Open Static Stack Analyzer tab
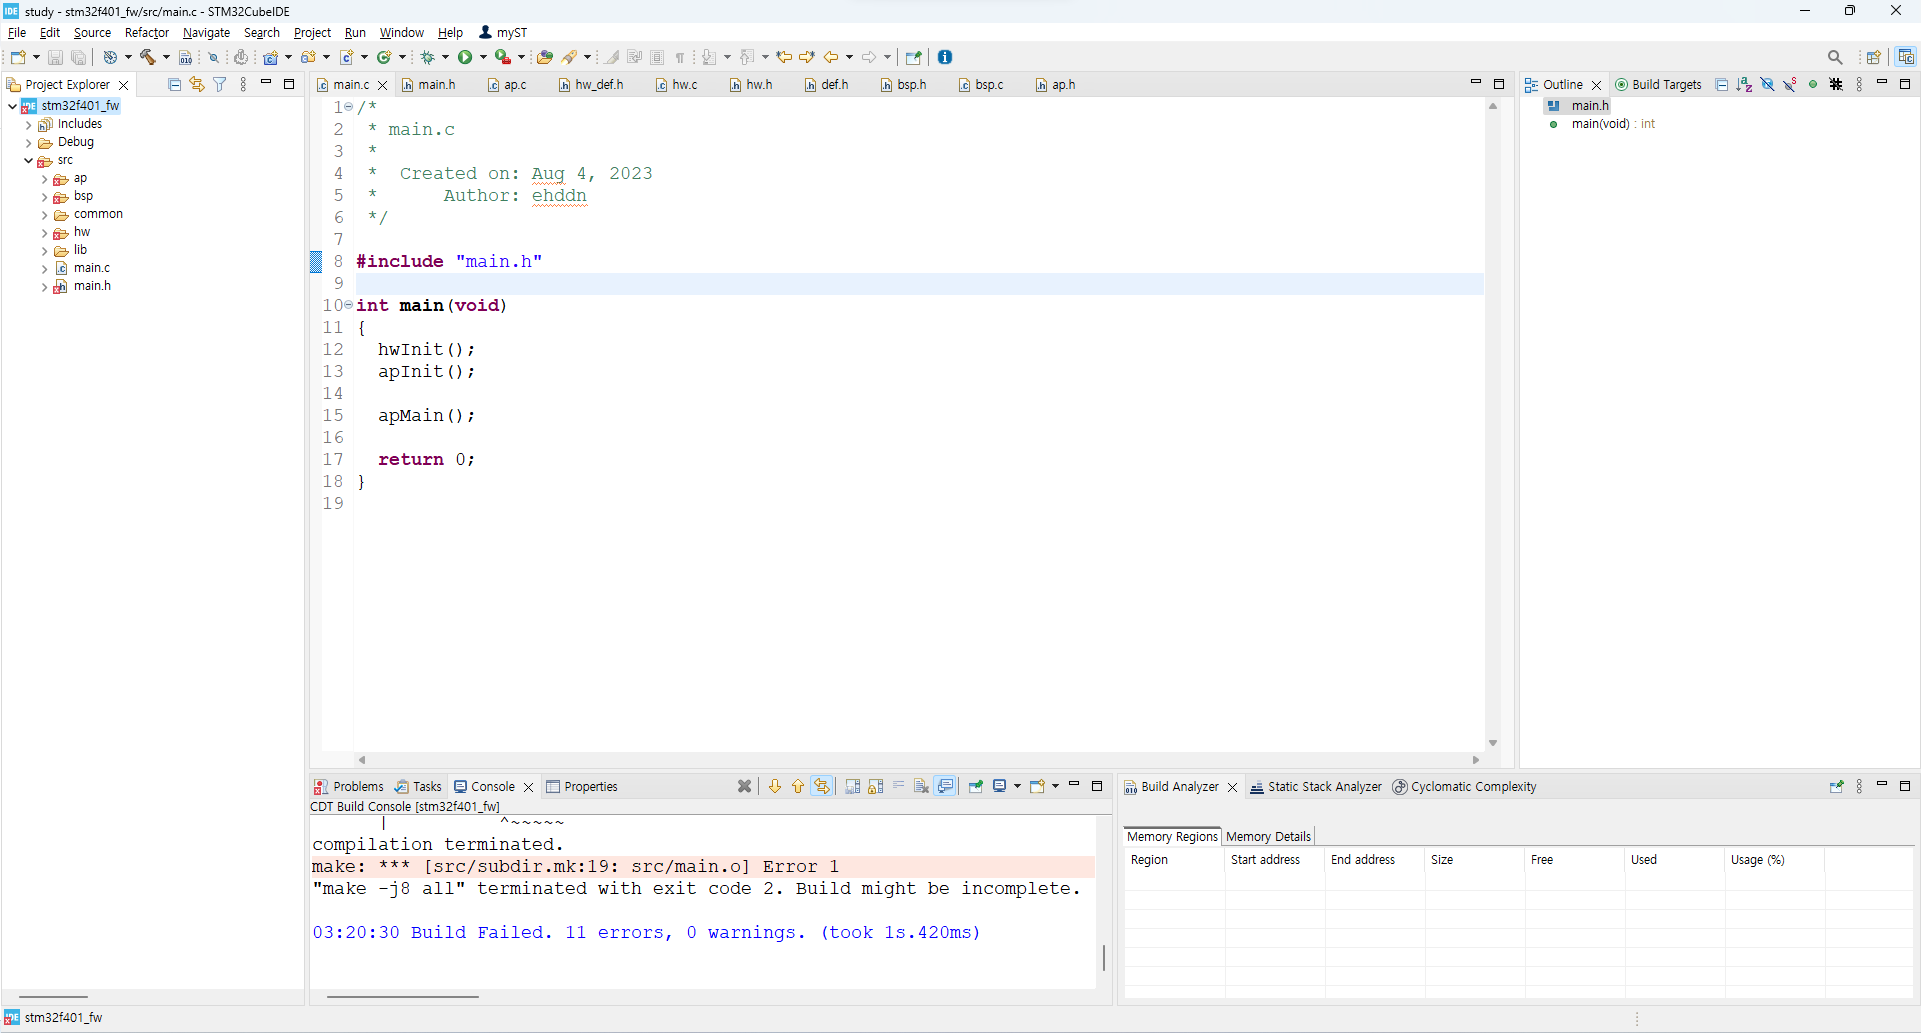Screen dimensions: 1921x1033 point(1316,787)
